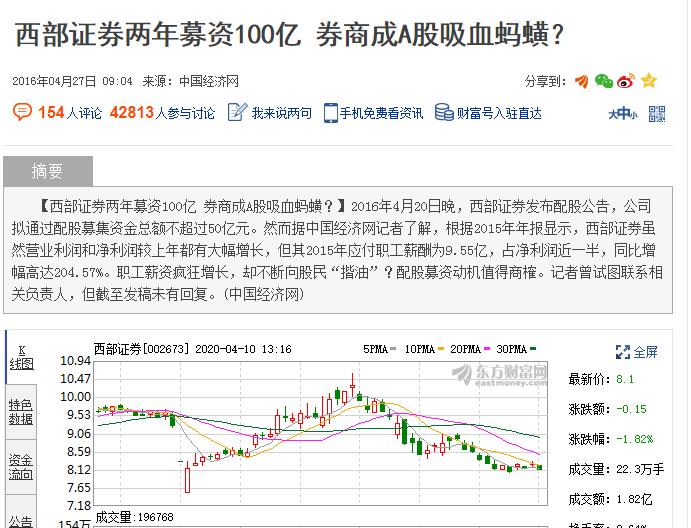Open 154人评论 link
Viewport: 691px width, 528px height.
(70, 113)
